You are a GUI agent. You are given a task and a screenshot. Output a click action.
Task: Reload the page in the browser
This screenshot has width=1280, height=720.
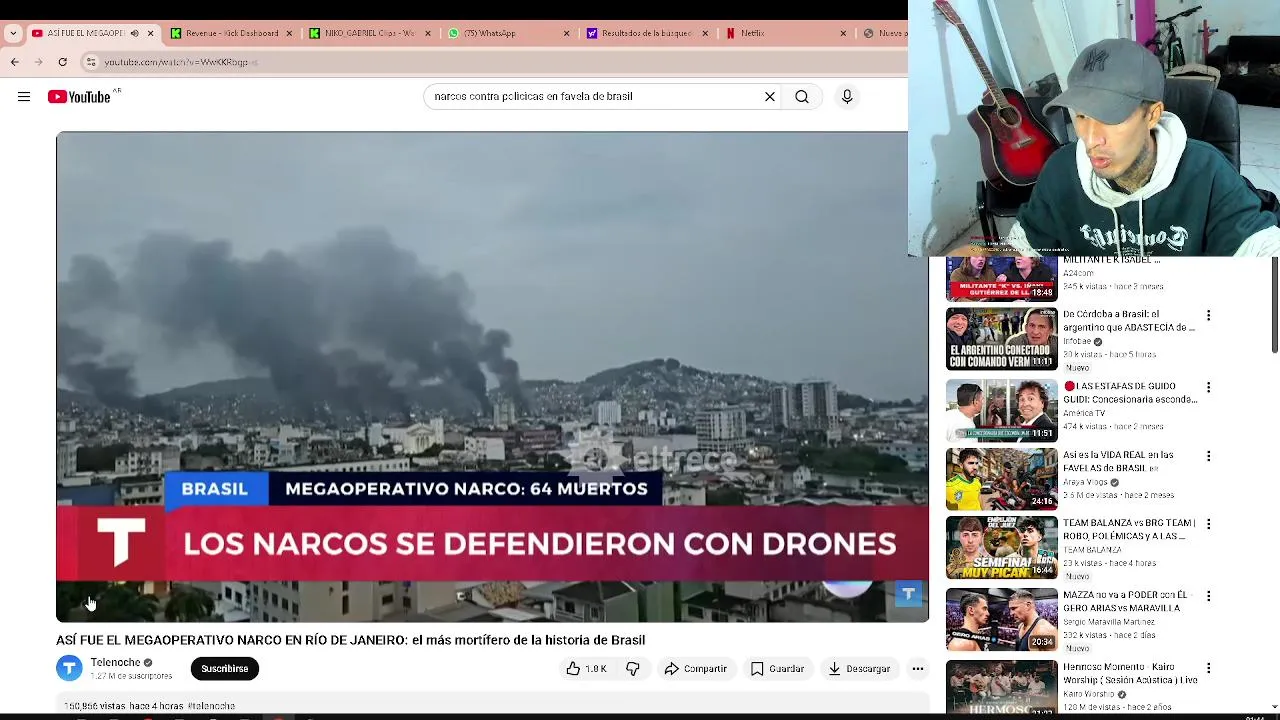pos(62,62)
